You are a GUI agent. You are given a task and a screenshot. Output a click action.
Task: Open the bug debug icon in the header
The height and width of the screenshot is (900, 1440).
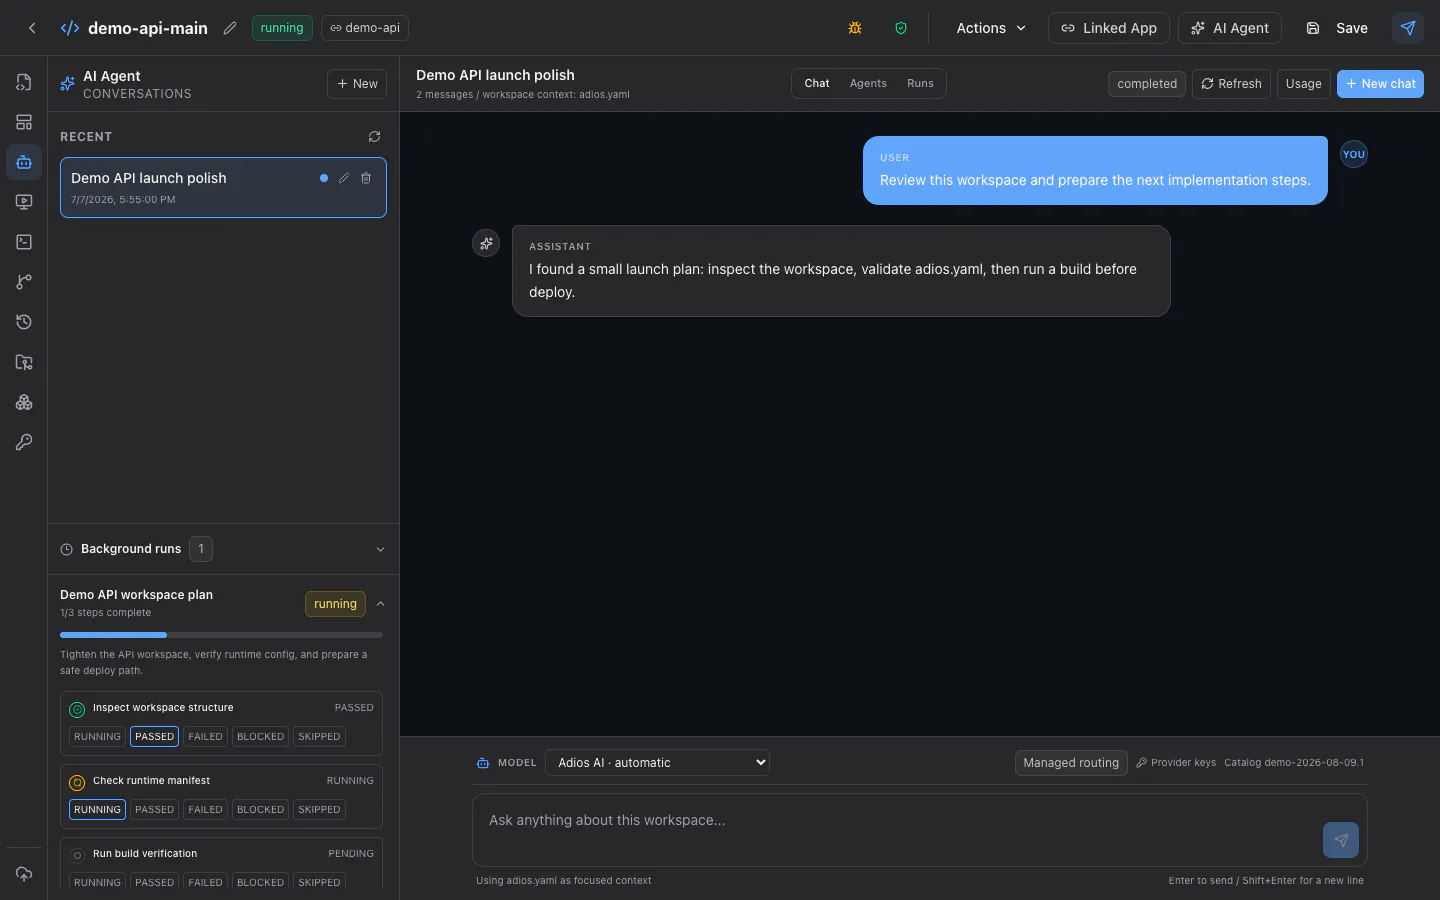855,28
